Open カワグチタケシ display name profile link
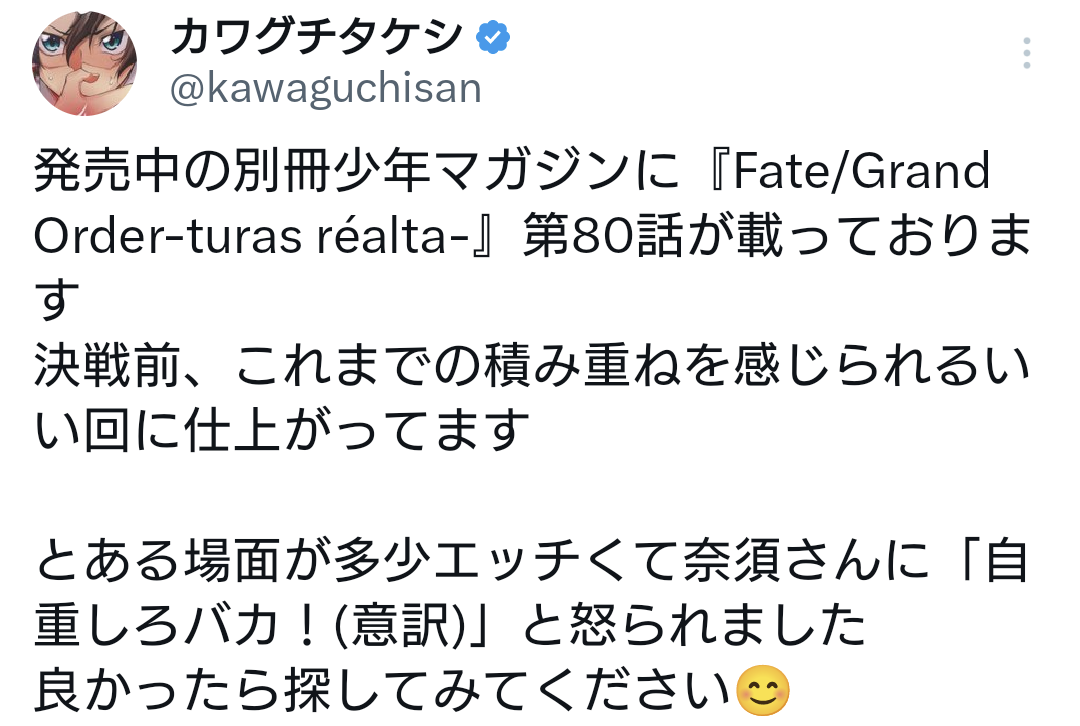This screenshot has height=726, width=1080. click(317, 39)
